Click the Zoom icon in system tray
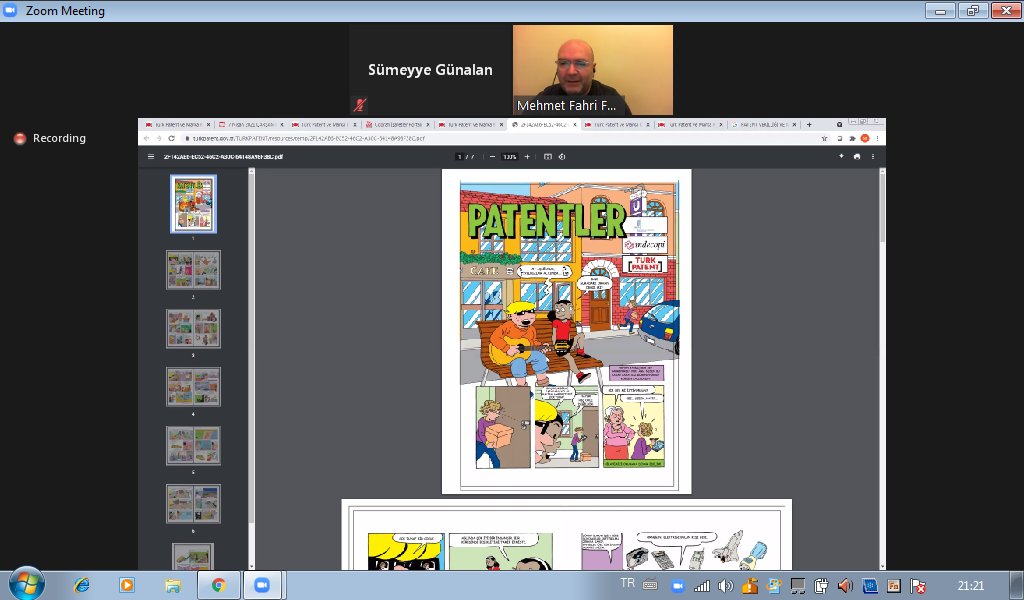 coord(678,586)
